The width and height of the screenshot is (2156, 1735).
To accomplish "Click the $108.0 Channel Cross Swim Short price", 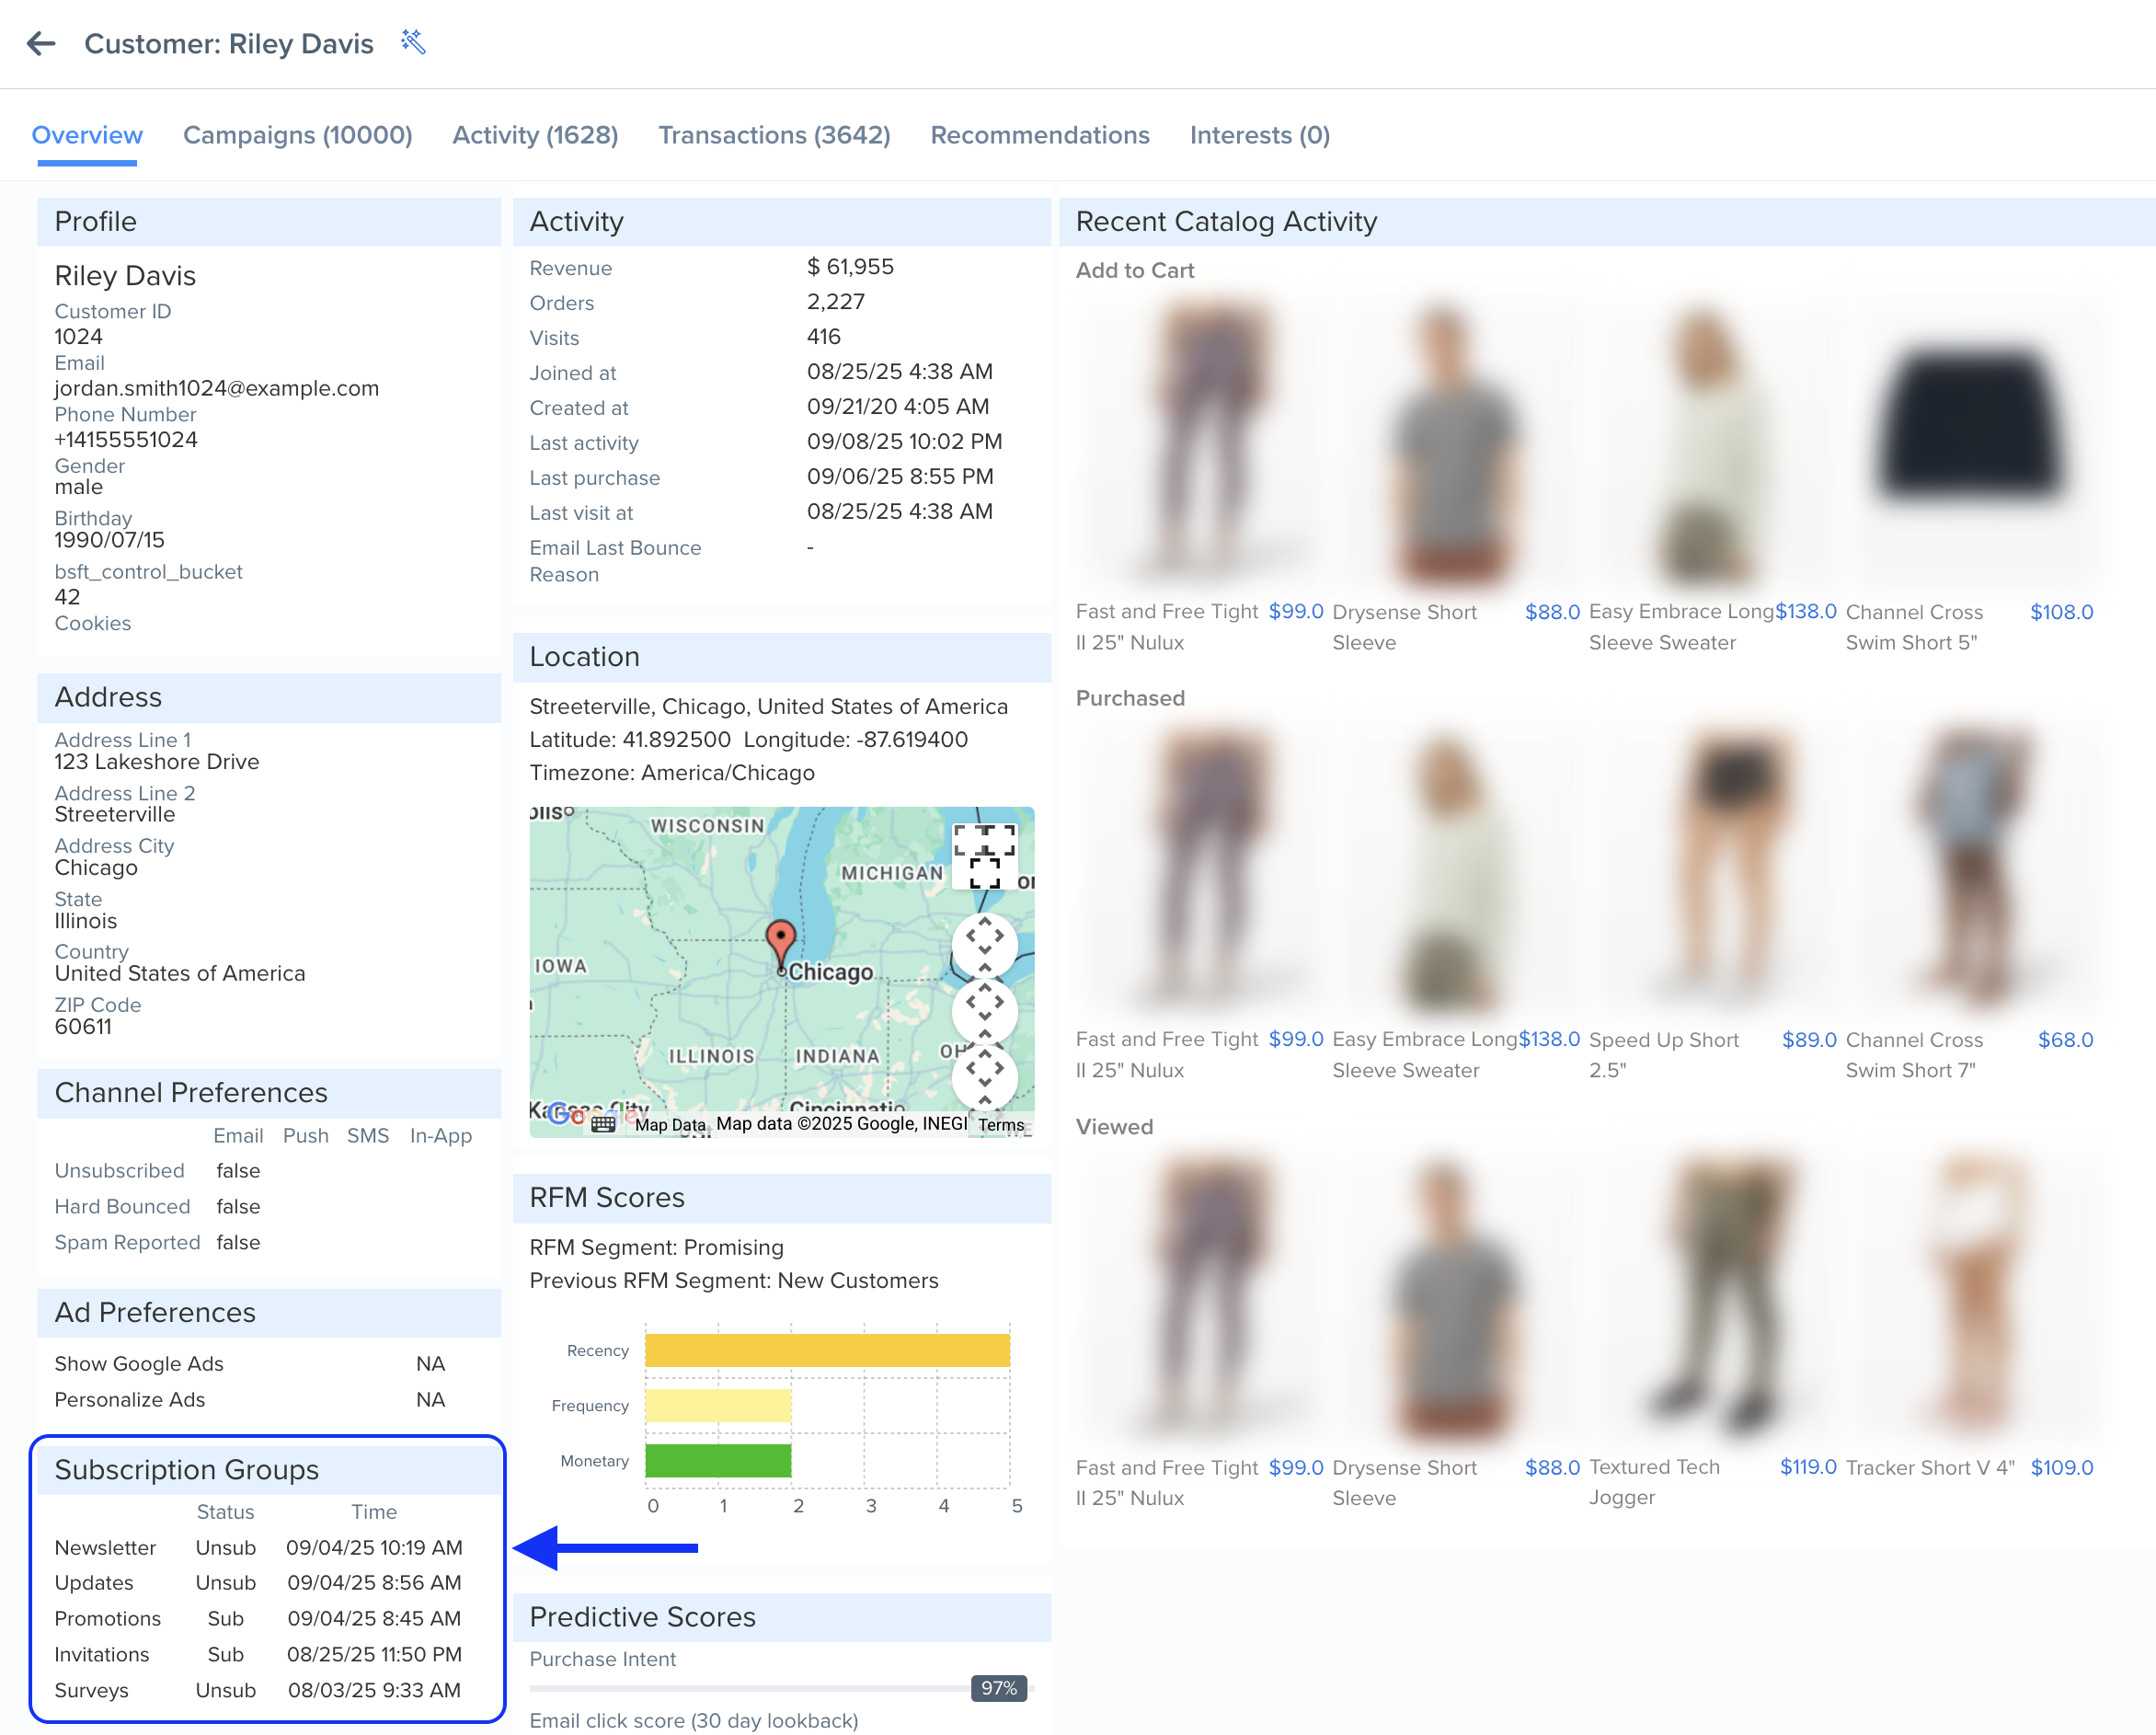I will click(x=2061, y=612).
